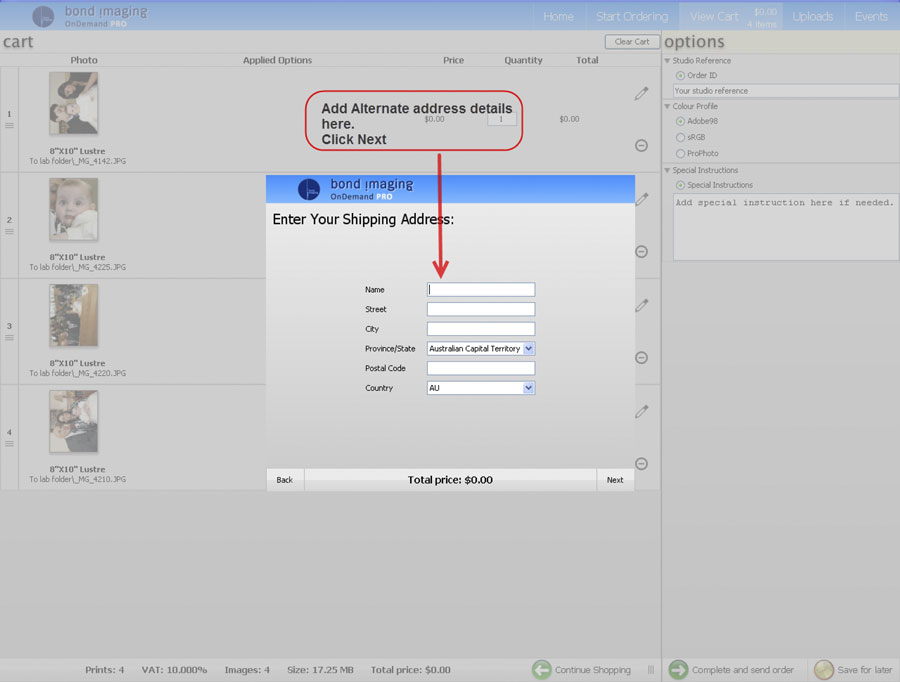The height and width of the screenshot is (682, 900).
Task: Open the Province/State dropdown
Action: pyautogui.click(x=529, y=349)
